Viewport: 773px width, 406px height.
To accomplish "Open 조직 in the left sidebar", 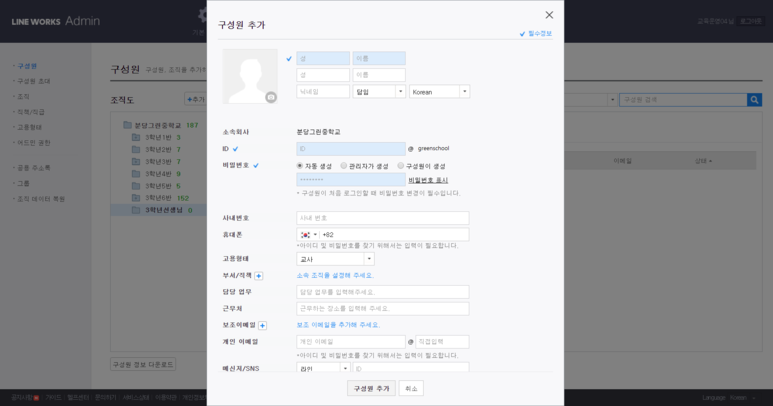I will (23, 97).
